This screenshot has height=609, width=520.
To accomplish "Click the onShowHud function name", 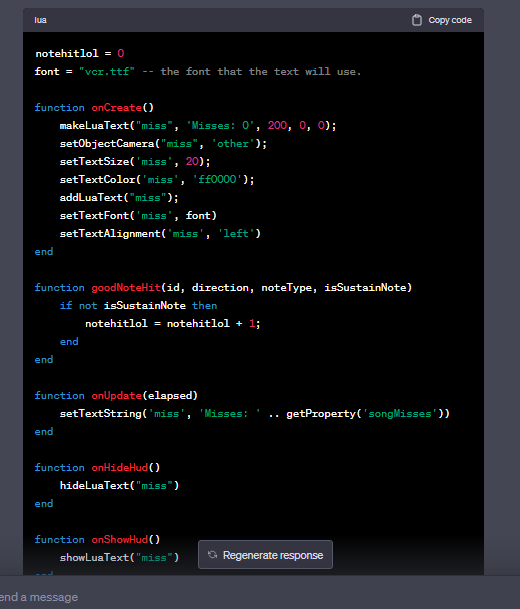I will (120, 539).
